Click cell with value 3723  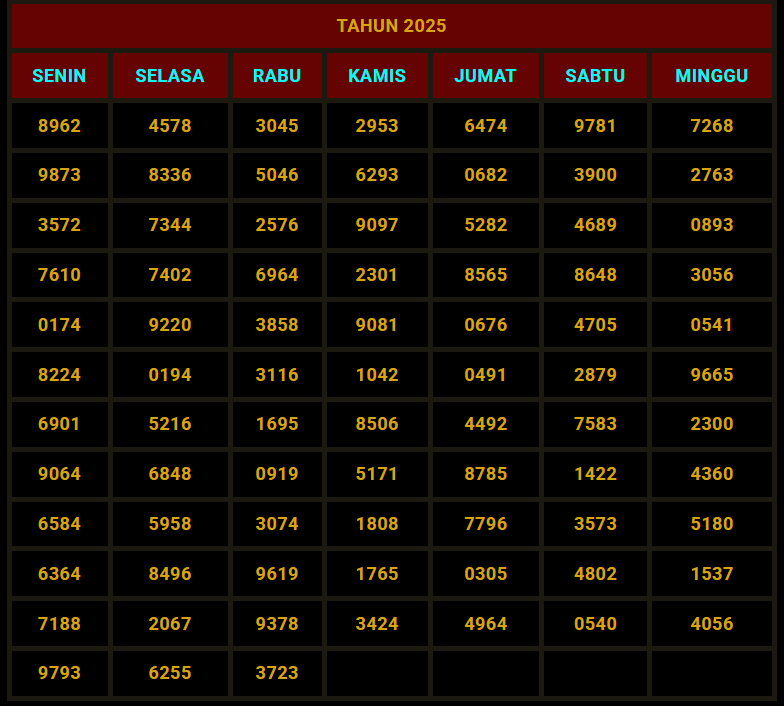[x=277, y=673]
